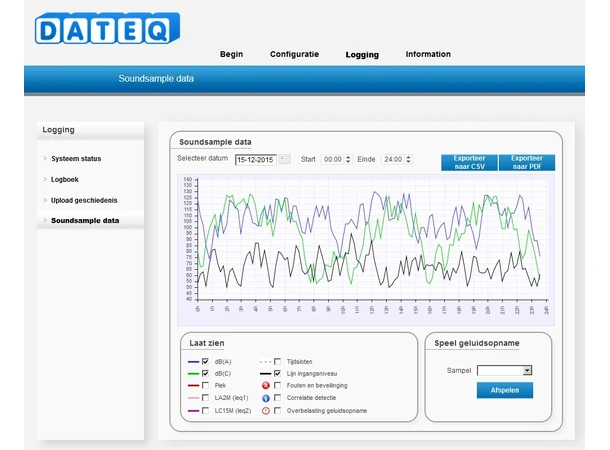Open the Sampel dropdown
This screenshot has height=450, width=610.
click(x=504, y=370)
